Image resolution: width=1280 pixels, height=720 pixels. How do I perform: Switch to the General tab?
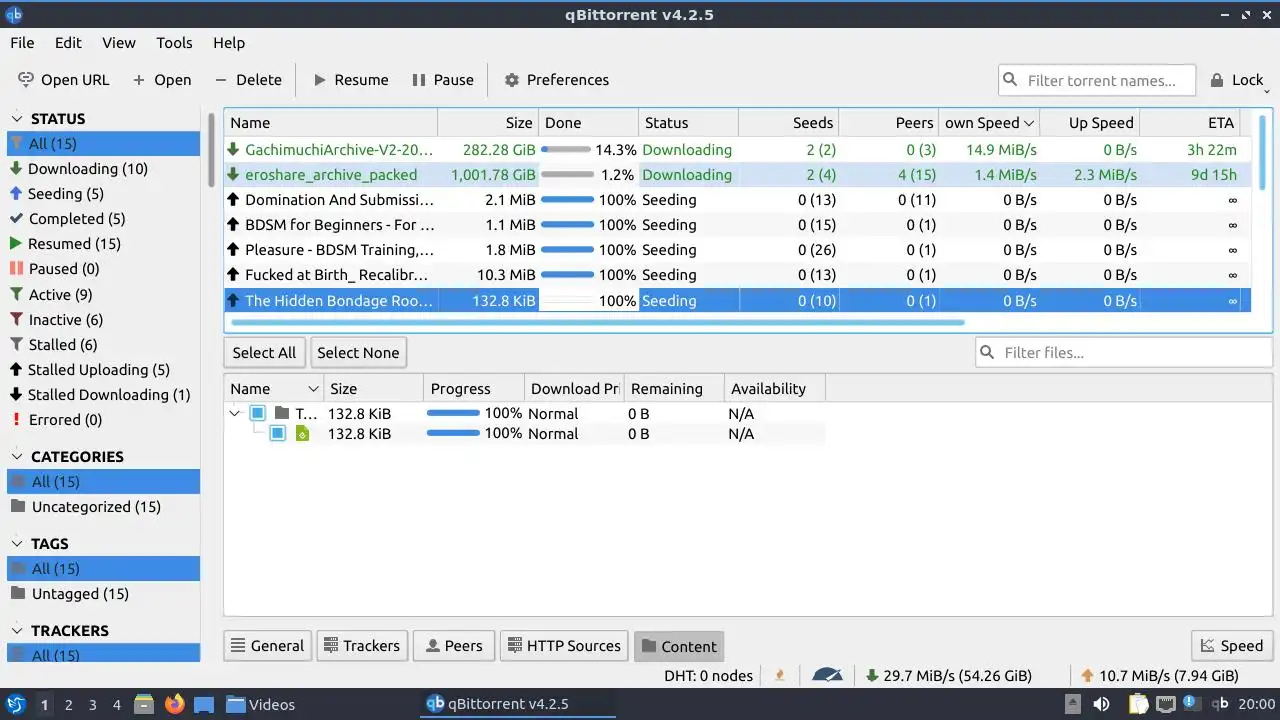tap(267, 646)
